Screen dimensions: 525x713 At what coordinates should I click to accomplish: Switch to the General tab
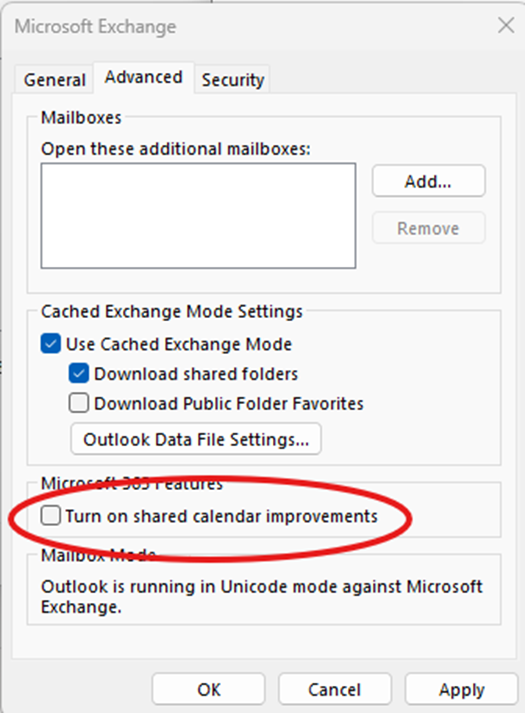[x=55, y=80]
